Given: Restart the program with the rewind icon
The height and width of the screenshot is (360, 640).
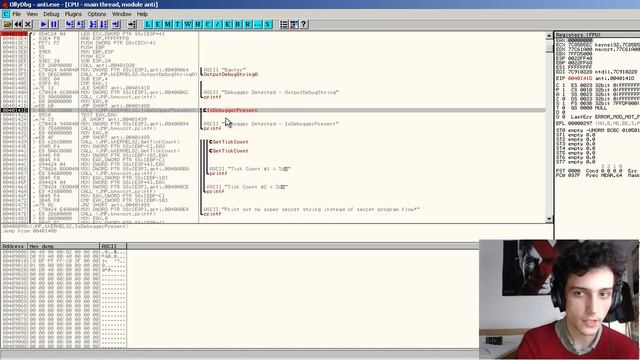Looking at the screenshot, I should (18, 24).
